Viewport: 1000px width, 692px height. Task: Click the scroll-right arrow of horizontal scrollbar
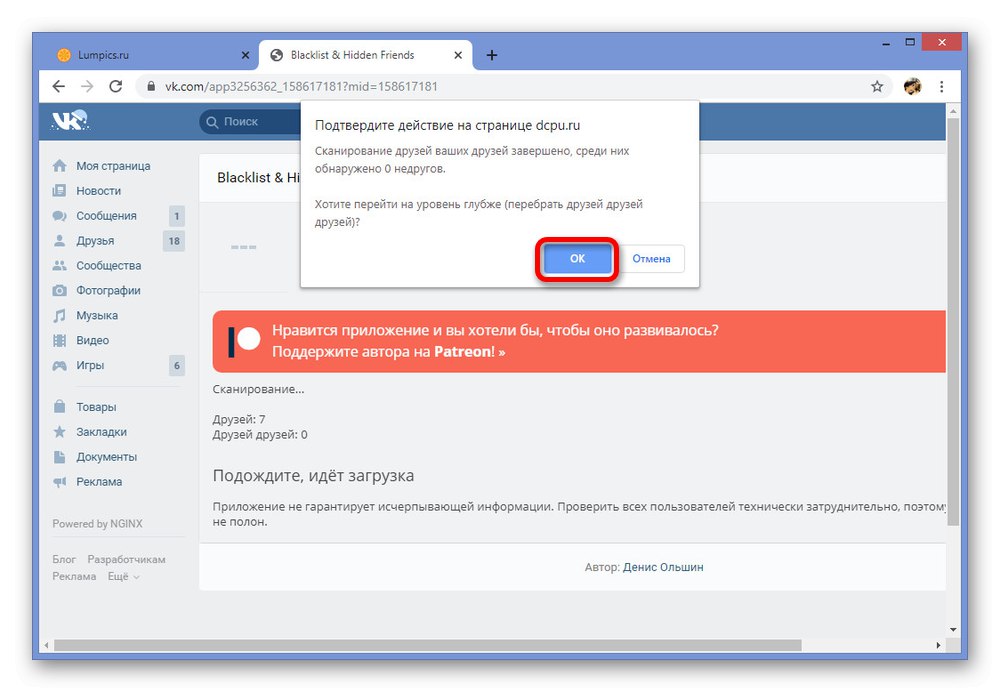(x=938, y=645)
